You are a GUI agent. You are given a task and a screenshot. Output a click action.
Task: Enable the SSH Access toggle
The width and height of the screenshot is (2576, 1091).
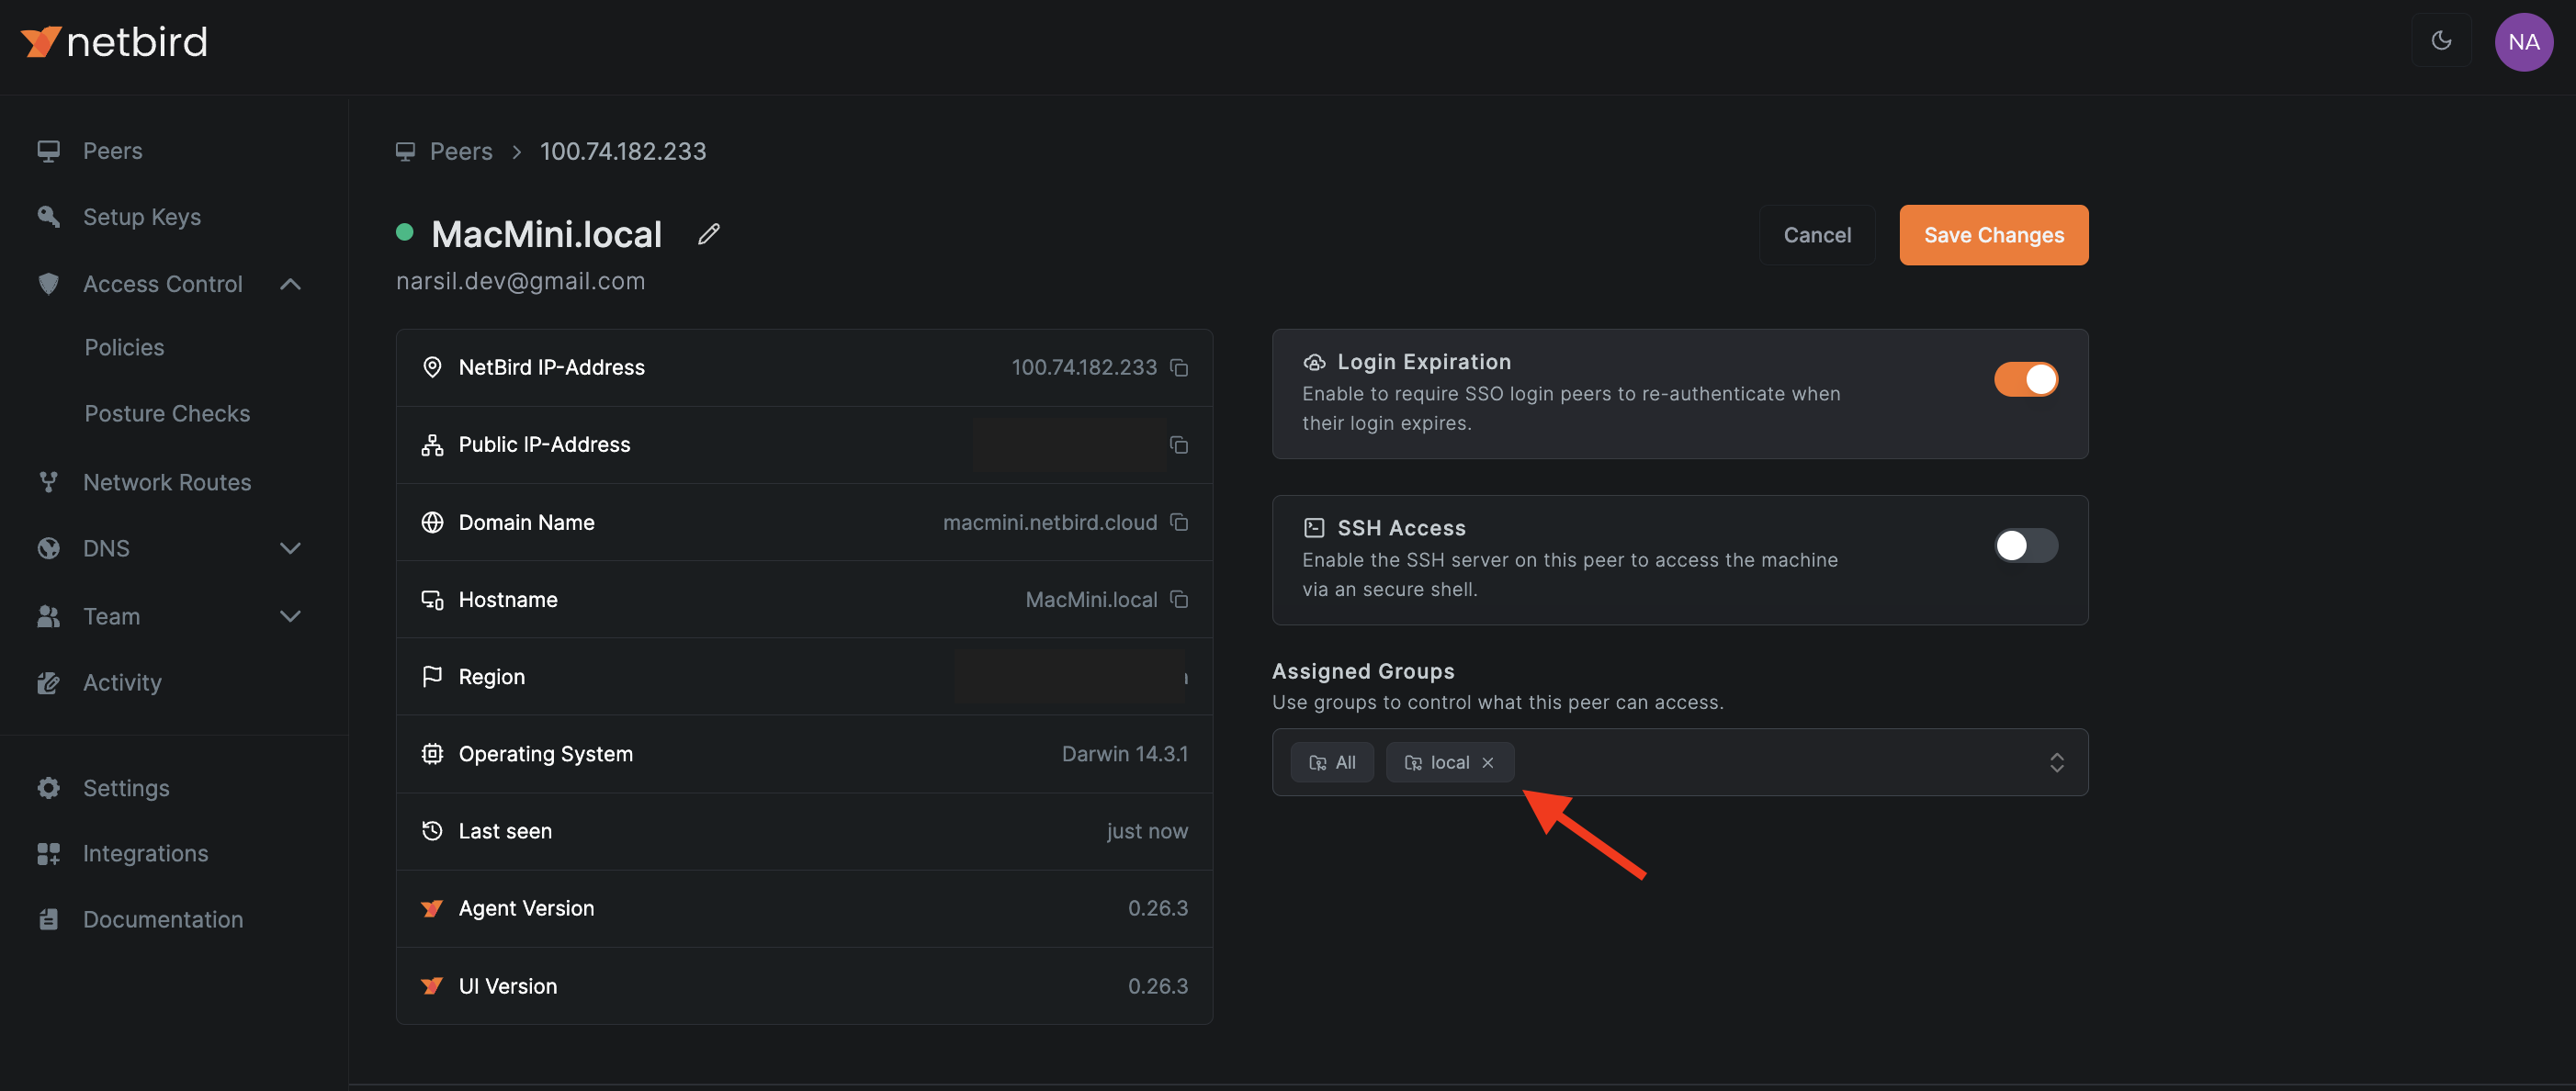click(x=2026, y=545)
